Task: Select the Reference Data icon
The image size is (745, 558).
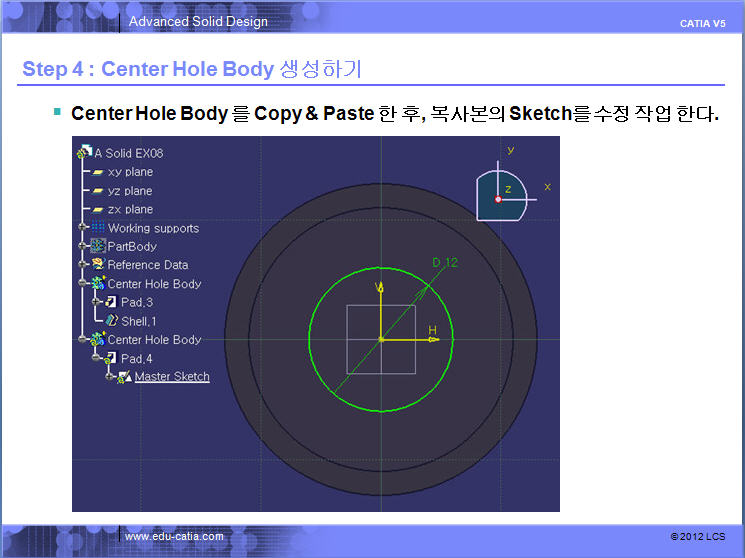Action: pos(98,265)
